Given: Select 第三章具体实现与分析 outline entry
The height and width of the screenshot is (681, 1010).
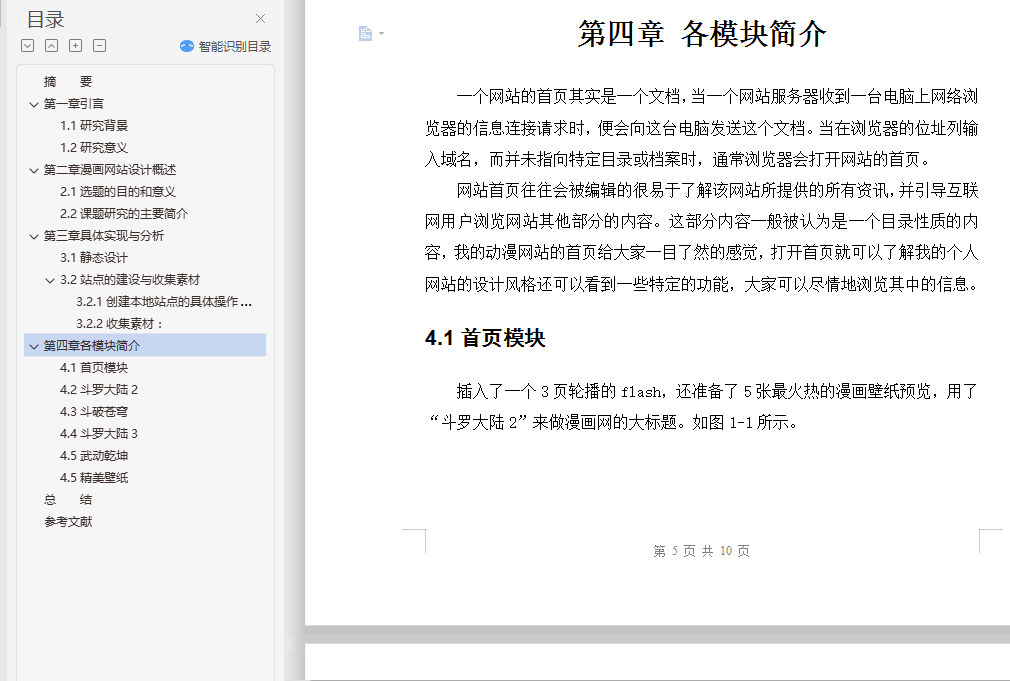Looking at the screenshot, I should coord(104,236).
